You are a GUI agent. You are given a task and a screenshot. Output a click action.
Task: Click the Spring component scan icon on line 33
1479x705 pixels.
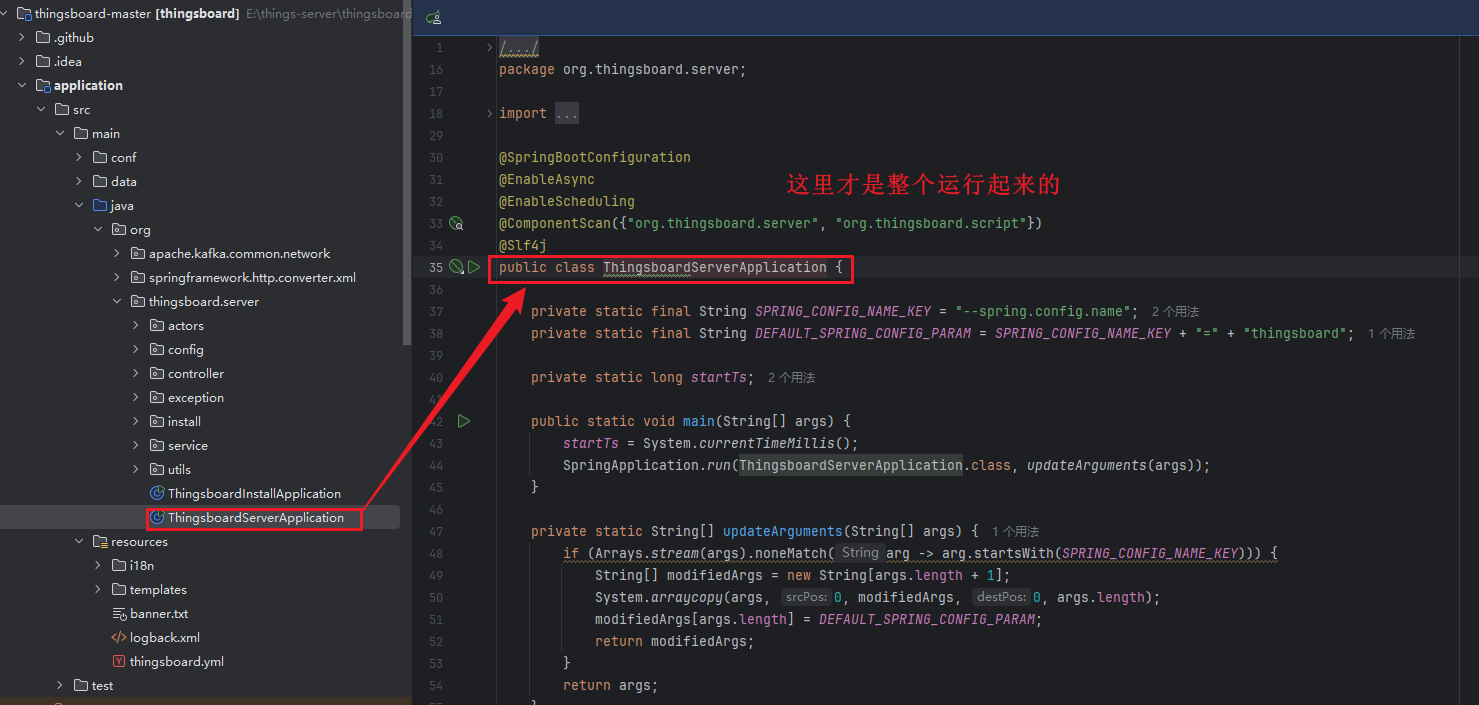(x=456, y=222)
